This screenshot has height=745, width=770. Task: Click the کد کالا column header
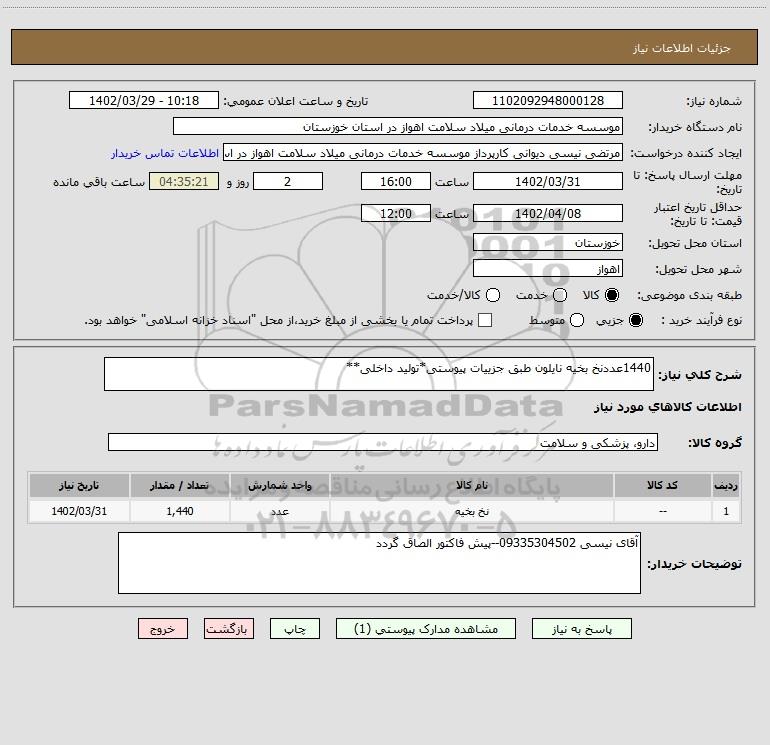(x=662, y=485)
